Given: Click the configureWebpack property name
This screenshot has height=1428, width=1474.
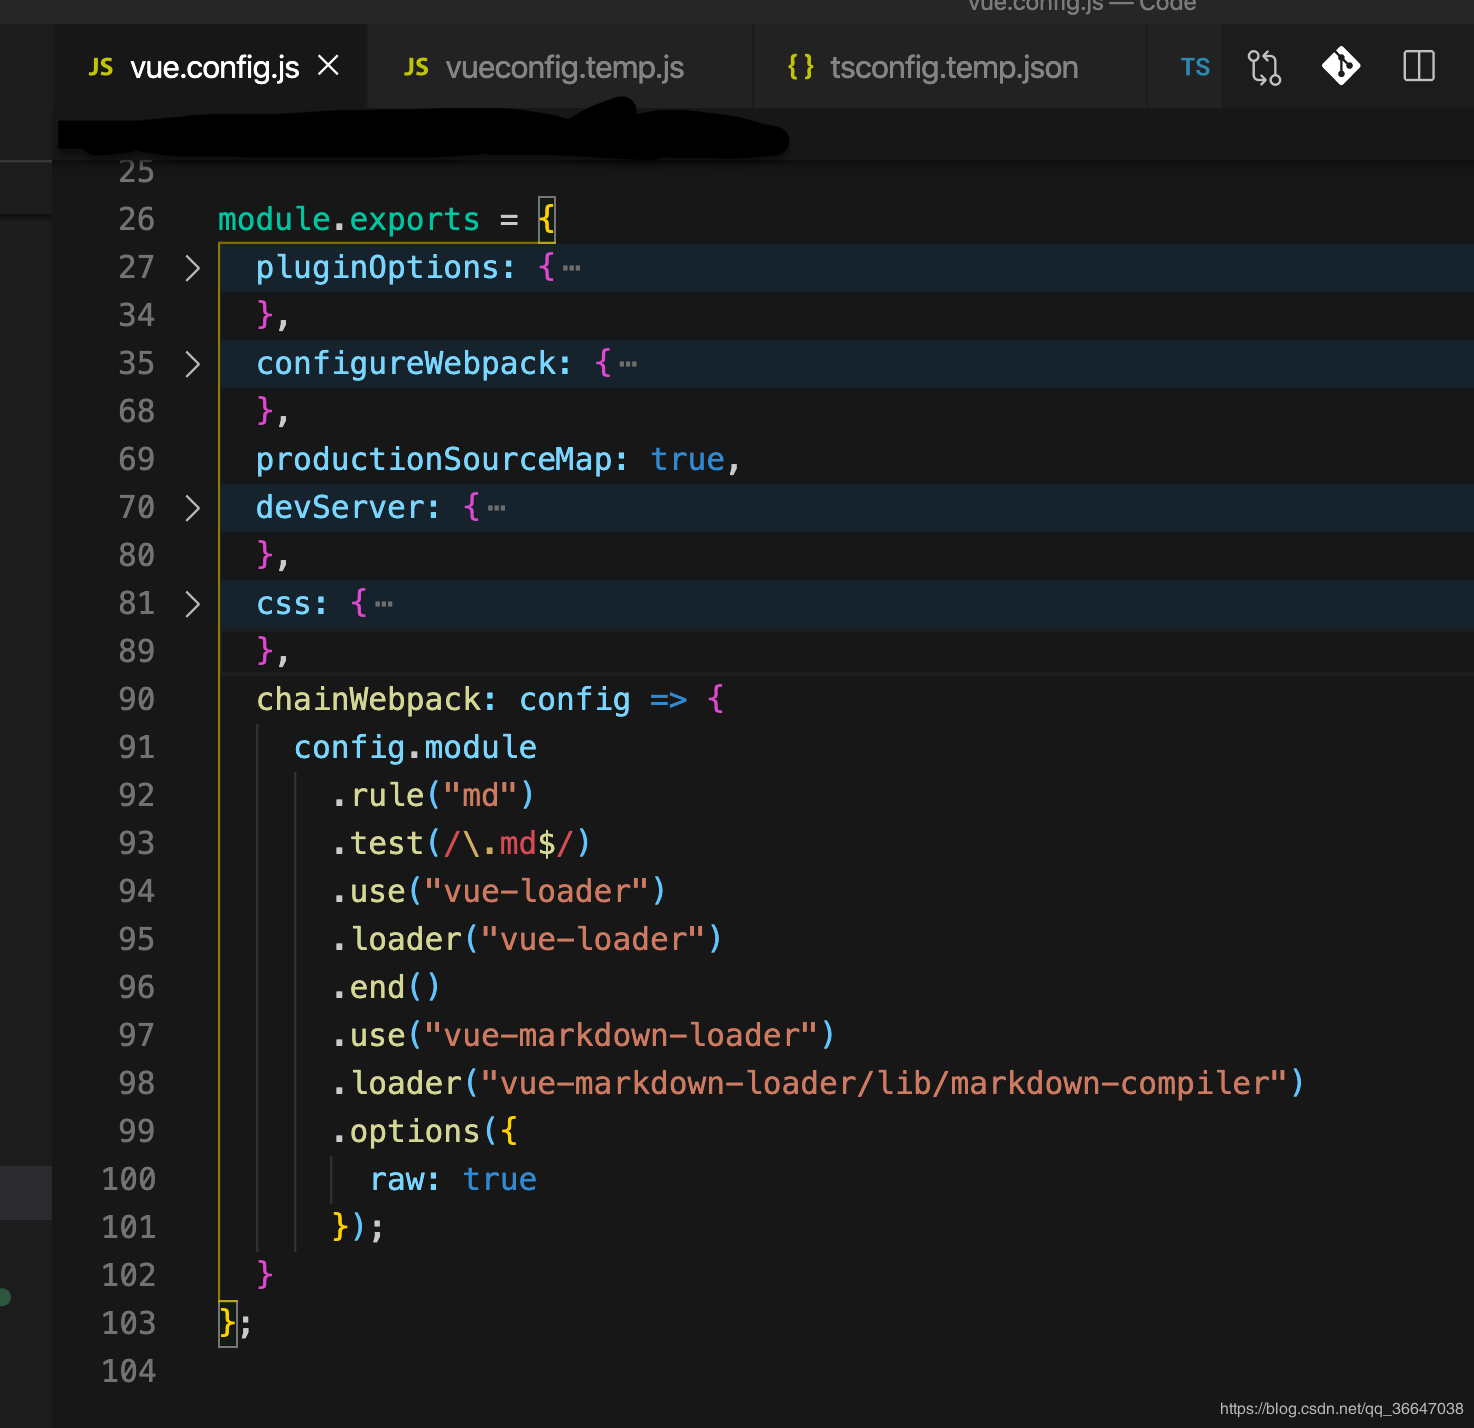Looking at the screenshot, I should [405, 363].
